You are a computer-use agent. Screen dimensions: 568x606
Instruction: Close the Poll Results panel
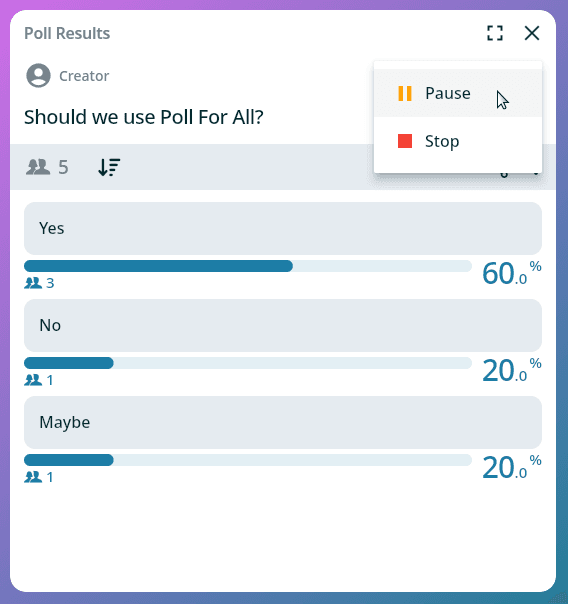coord(532,33)
